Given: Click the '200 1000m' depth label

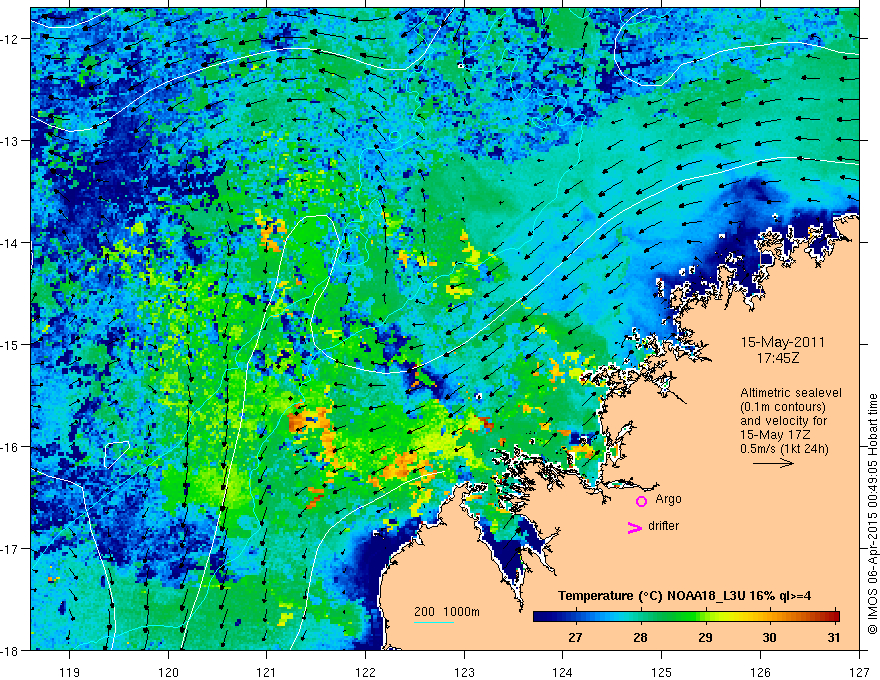Looking at the screenshot, I should [447, 612].
